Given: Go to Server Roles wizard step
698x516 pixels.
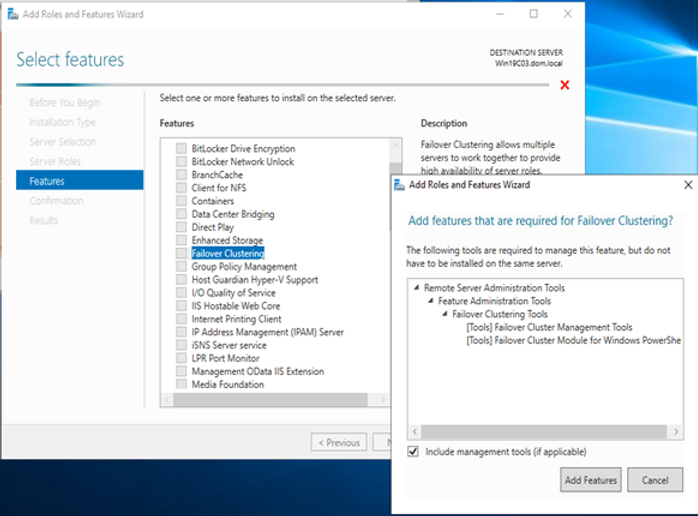Looking at the screenshot, I should point(55,161).
